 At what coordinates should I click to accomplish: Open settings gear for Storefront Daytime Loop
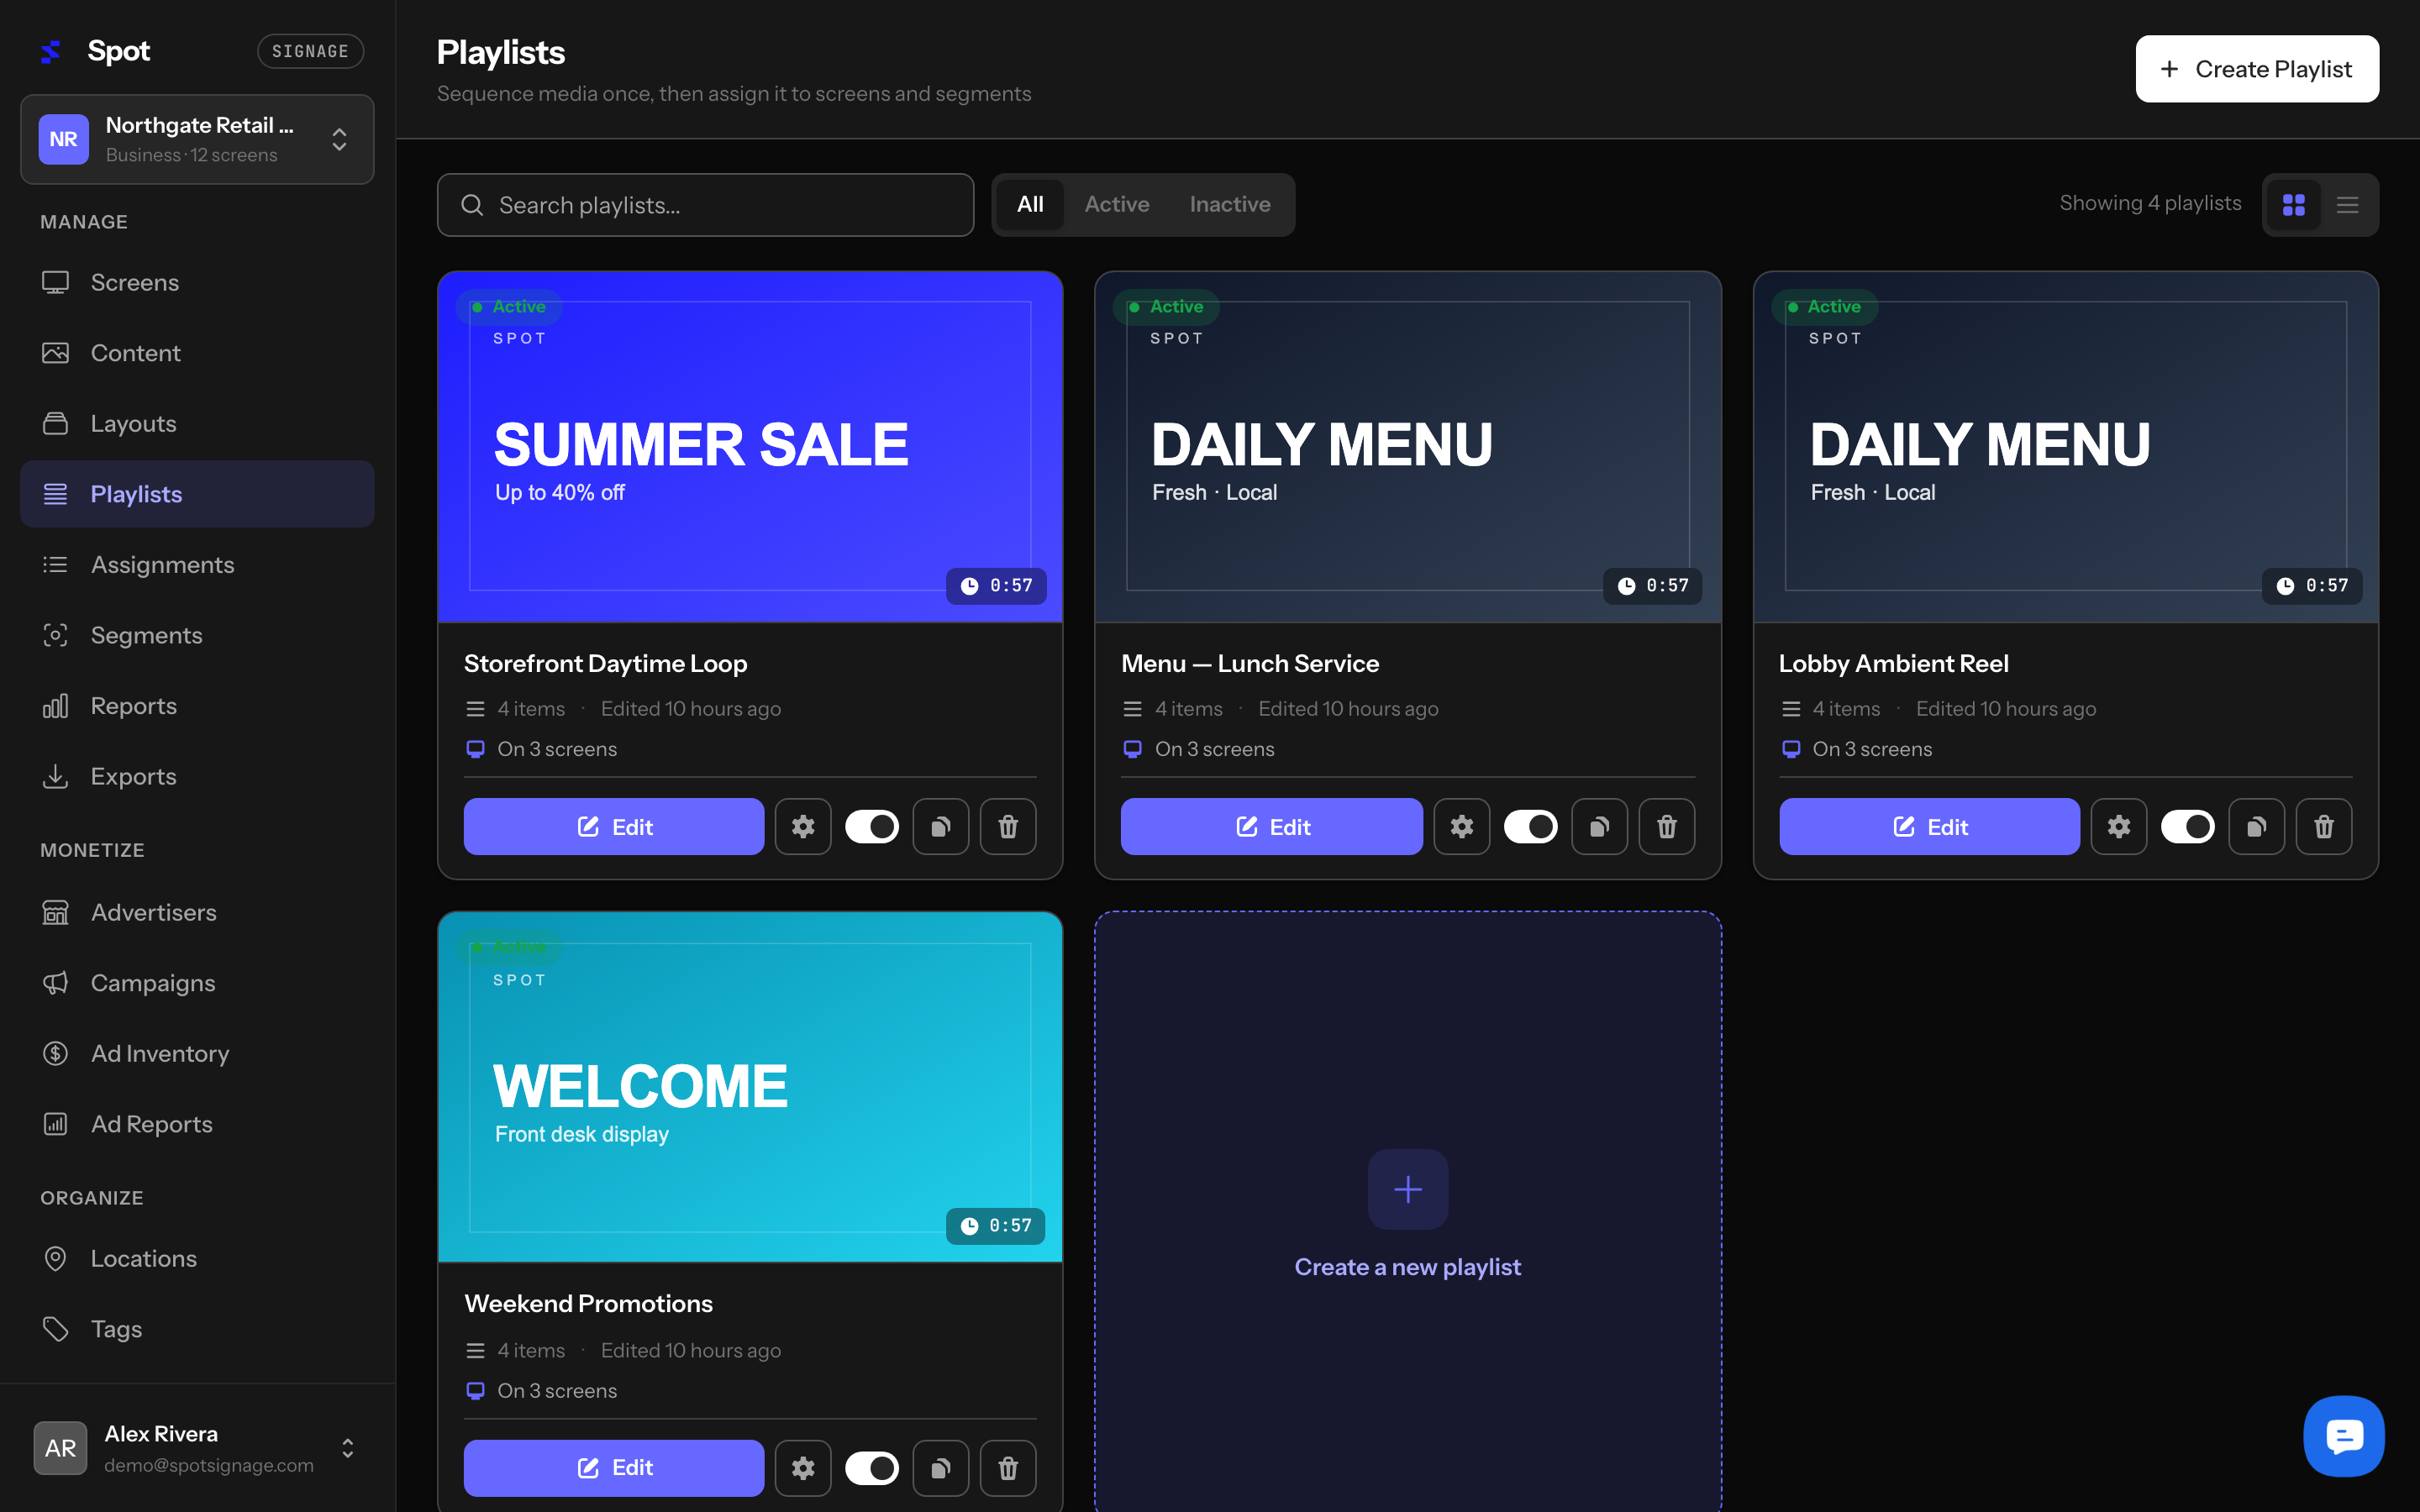[803, 826]
